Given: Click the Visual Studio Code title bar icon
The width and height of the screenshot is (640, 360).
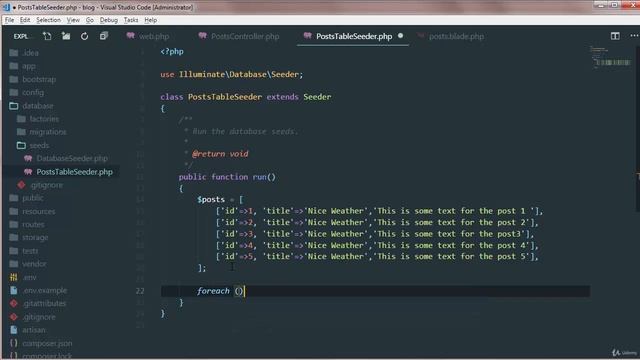Looking at the screenshot, I should coord(6,7).
